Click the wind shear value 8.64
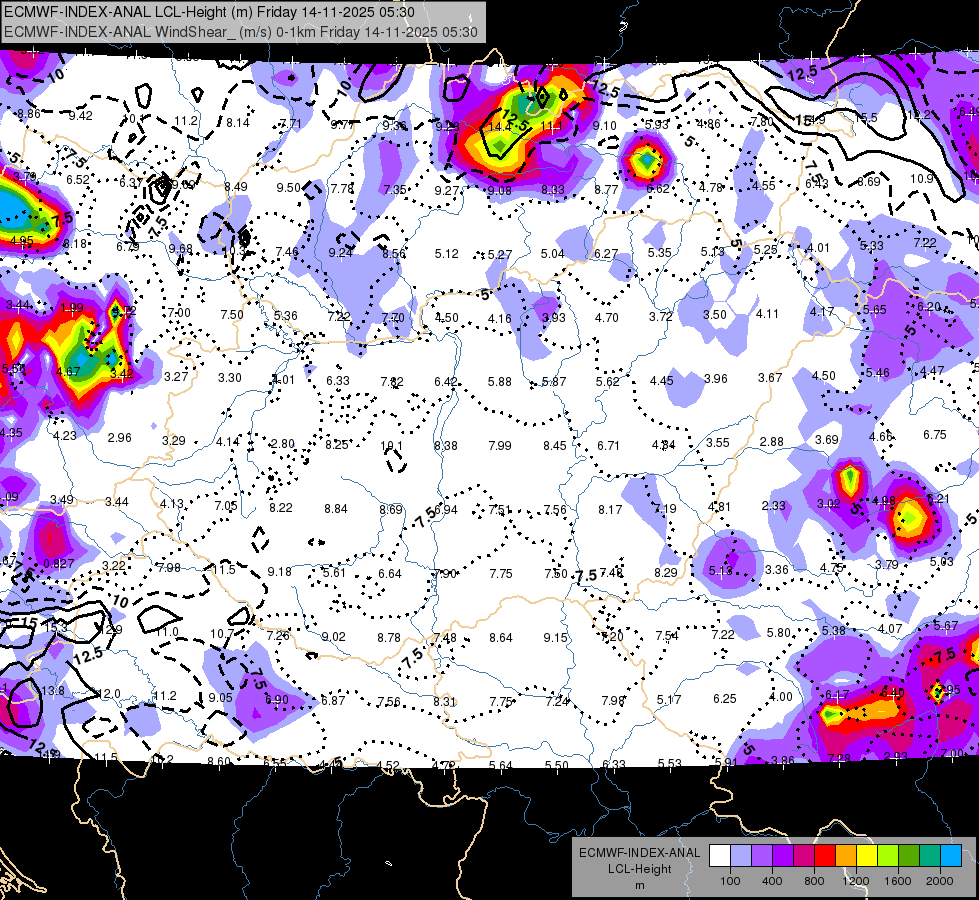 point(501,638)
